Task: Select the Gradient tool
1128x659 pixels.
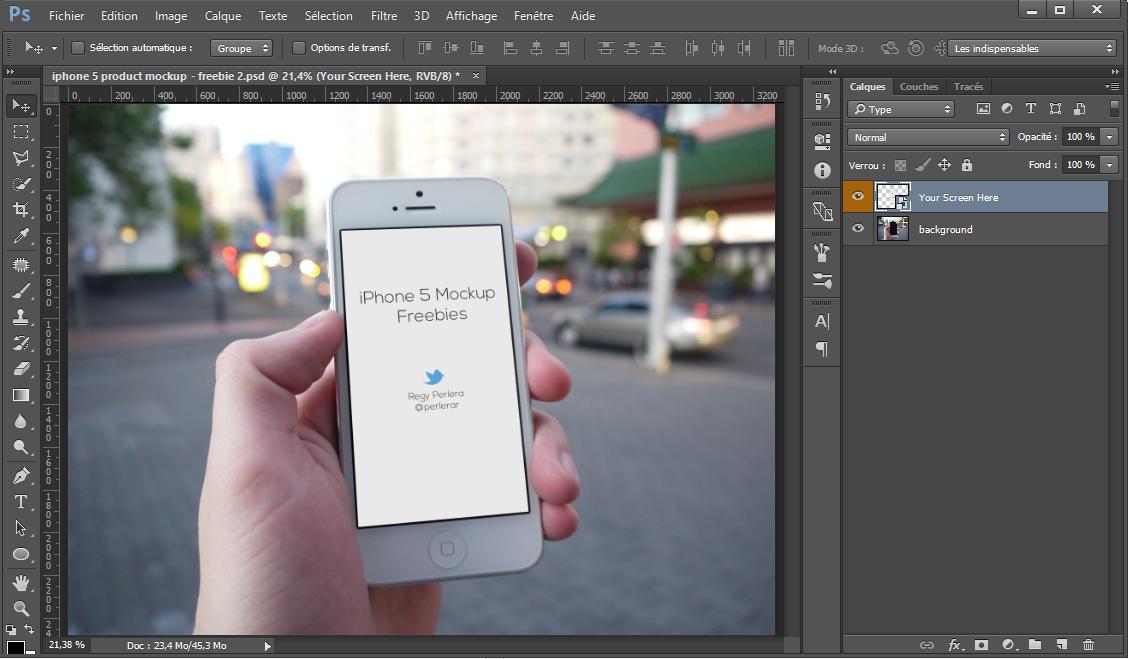Action: [21, 395]
